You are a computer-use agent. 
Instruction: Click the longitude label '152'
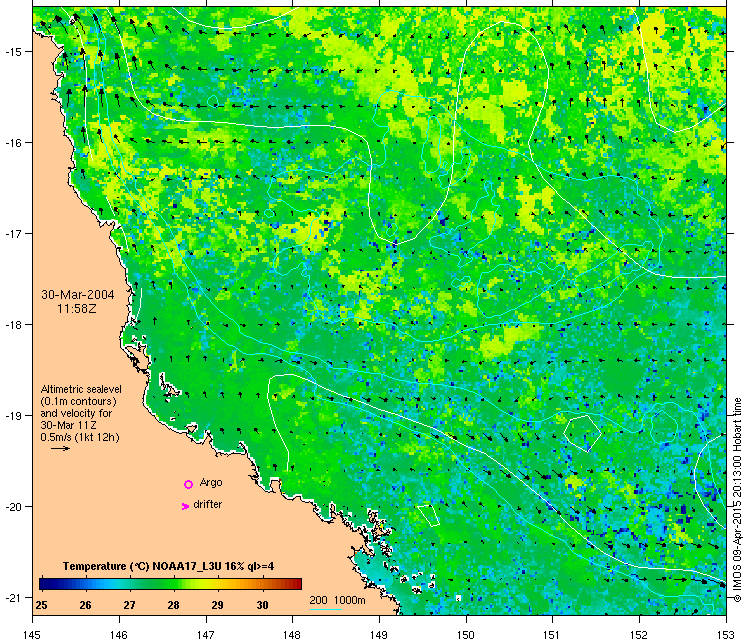(639, 635)
